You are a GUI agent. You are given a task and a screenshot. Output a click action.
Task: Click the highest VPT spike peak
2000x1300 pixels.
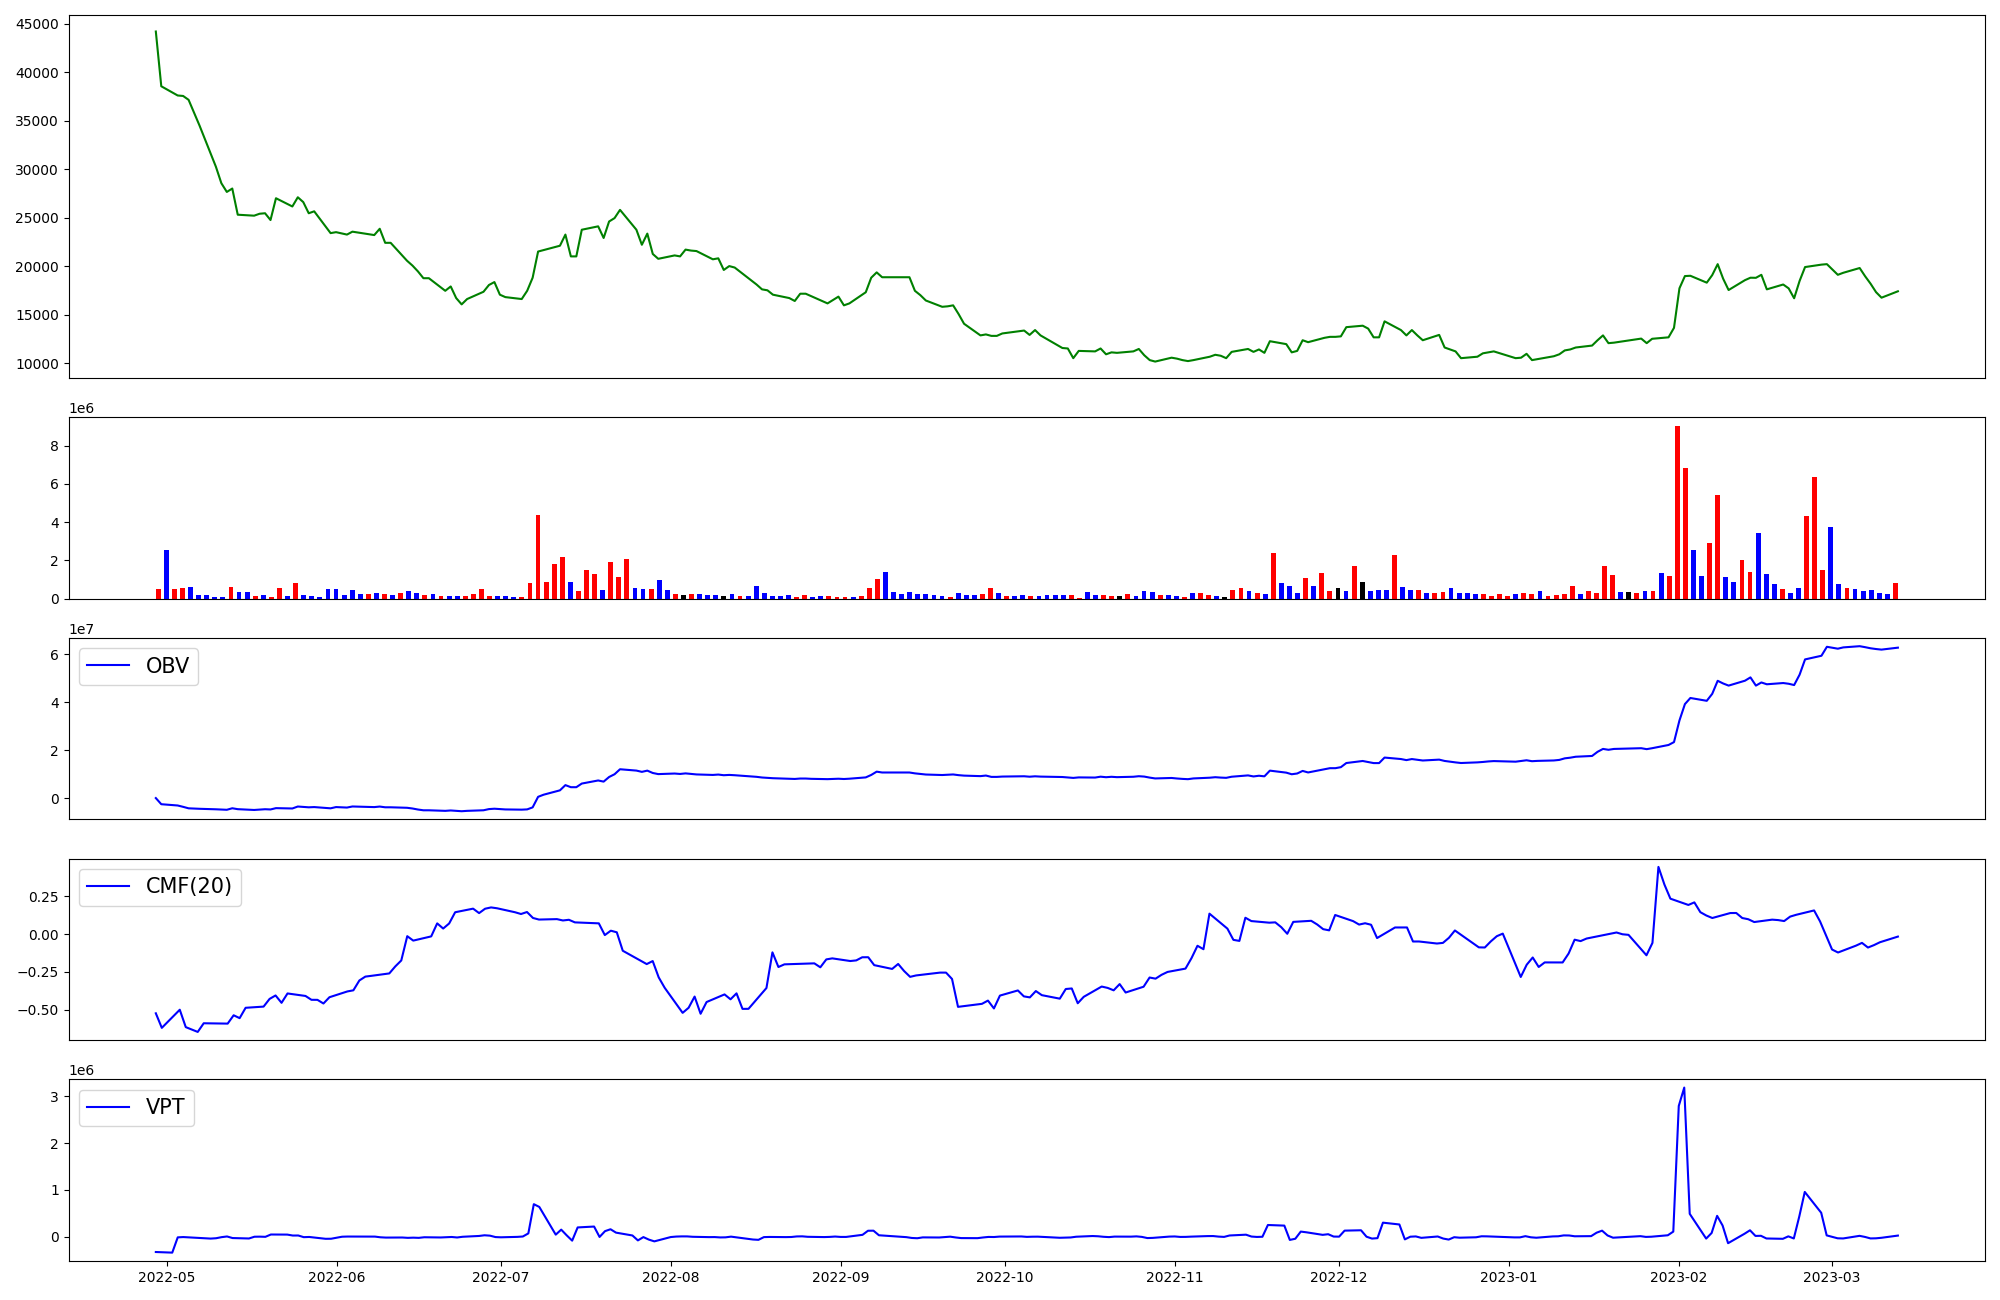pyautogui.click(x=1684, y=1088)
